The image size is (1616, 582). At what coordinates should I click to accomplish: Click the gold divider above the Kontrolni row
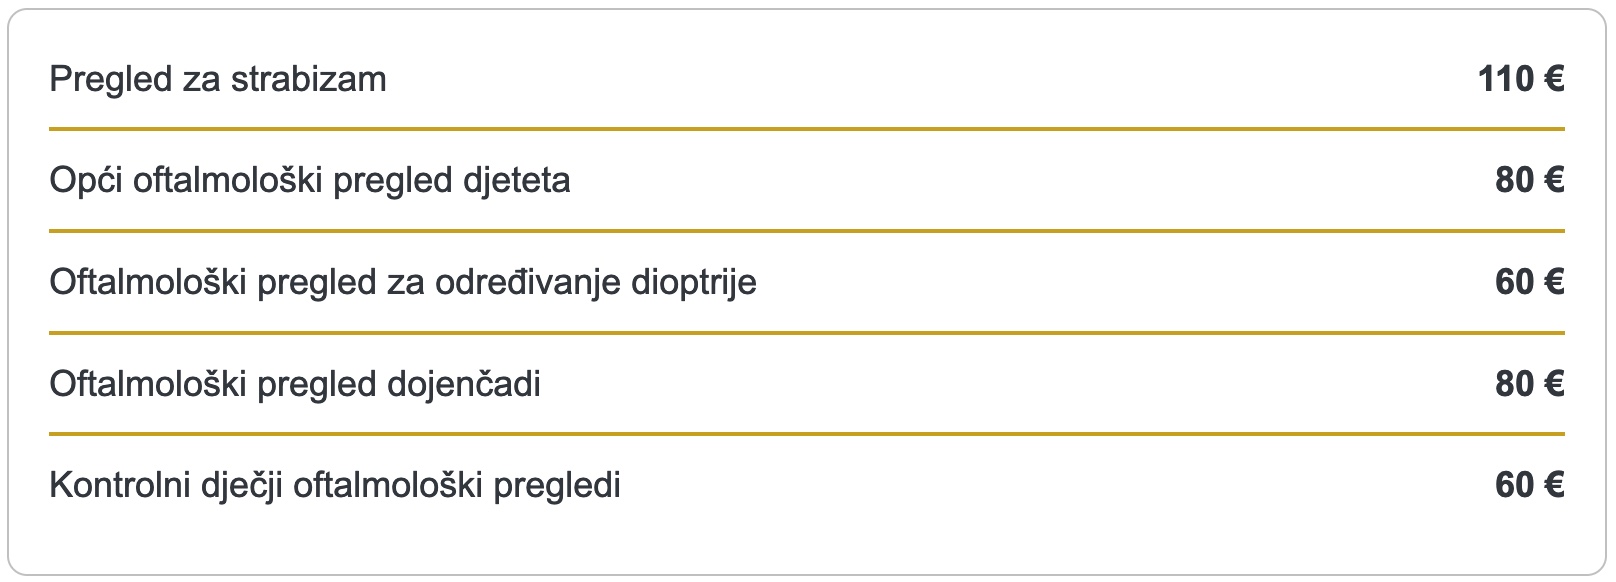[806, 434]
